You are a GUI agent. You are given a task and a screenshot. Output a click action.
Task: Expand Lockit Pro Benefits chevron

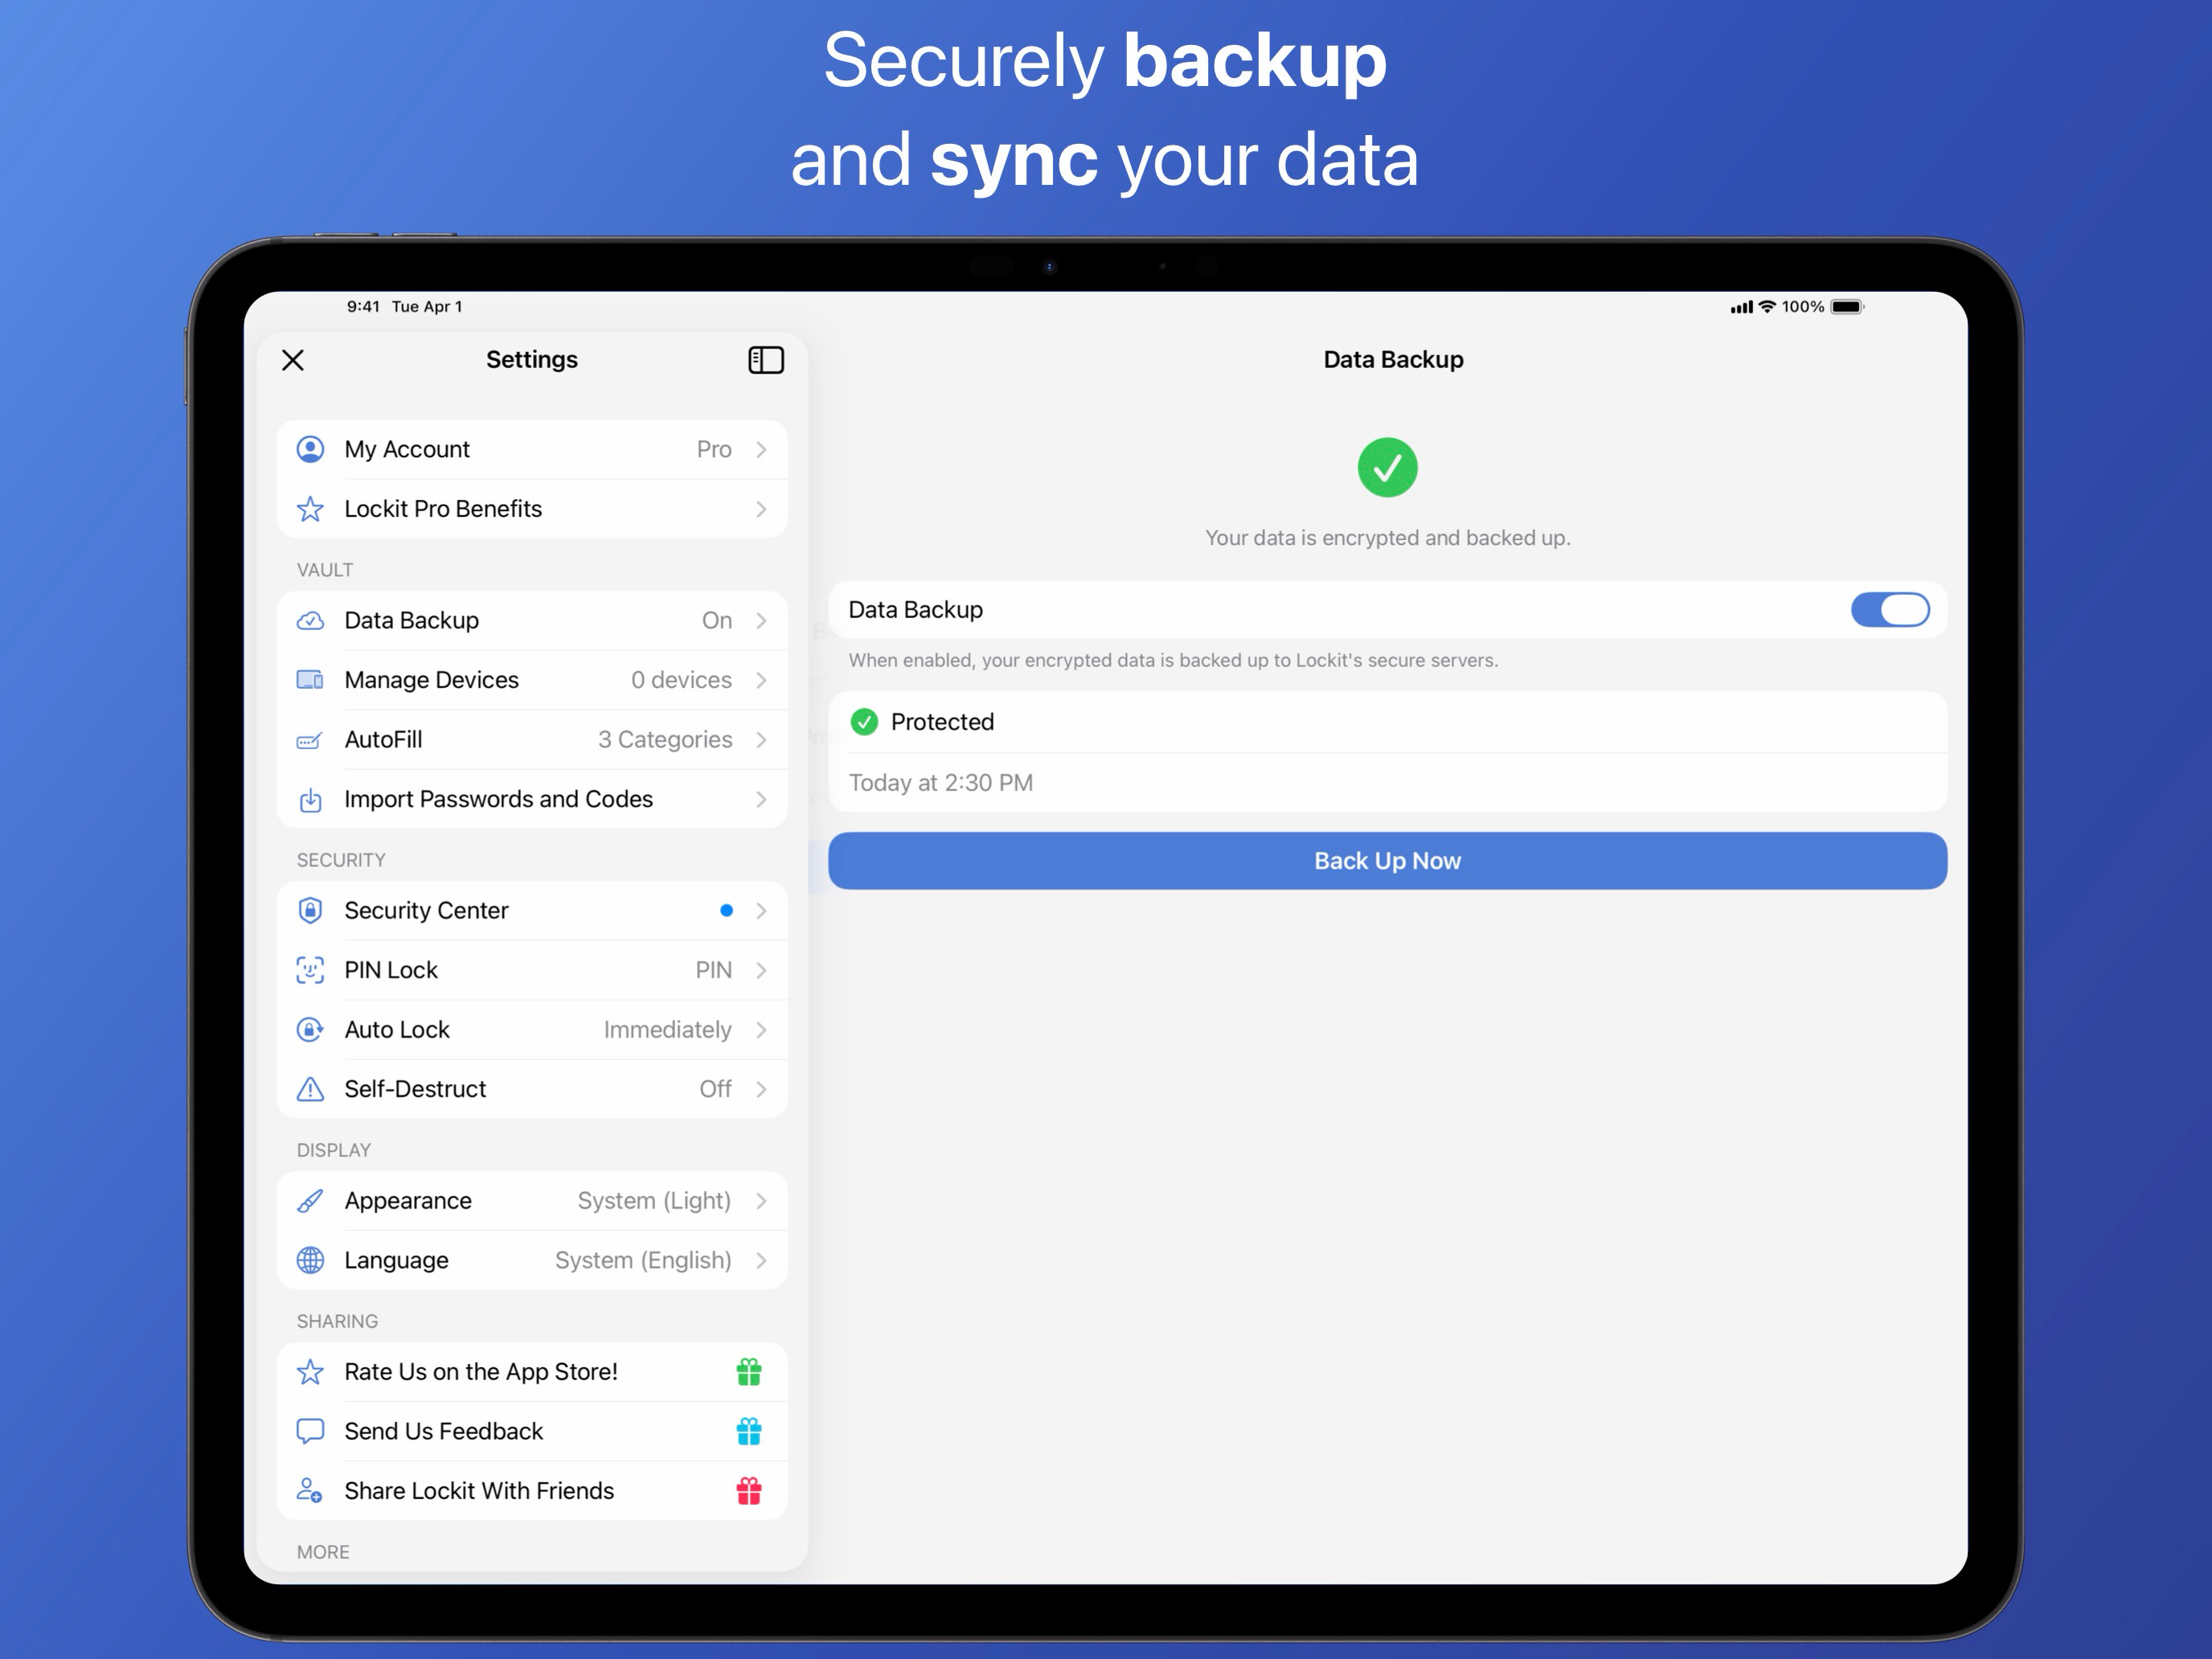pos(761,509)
